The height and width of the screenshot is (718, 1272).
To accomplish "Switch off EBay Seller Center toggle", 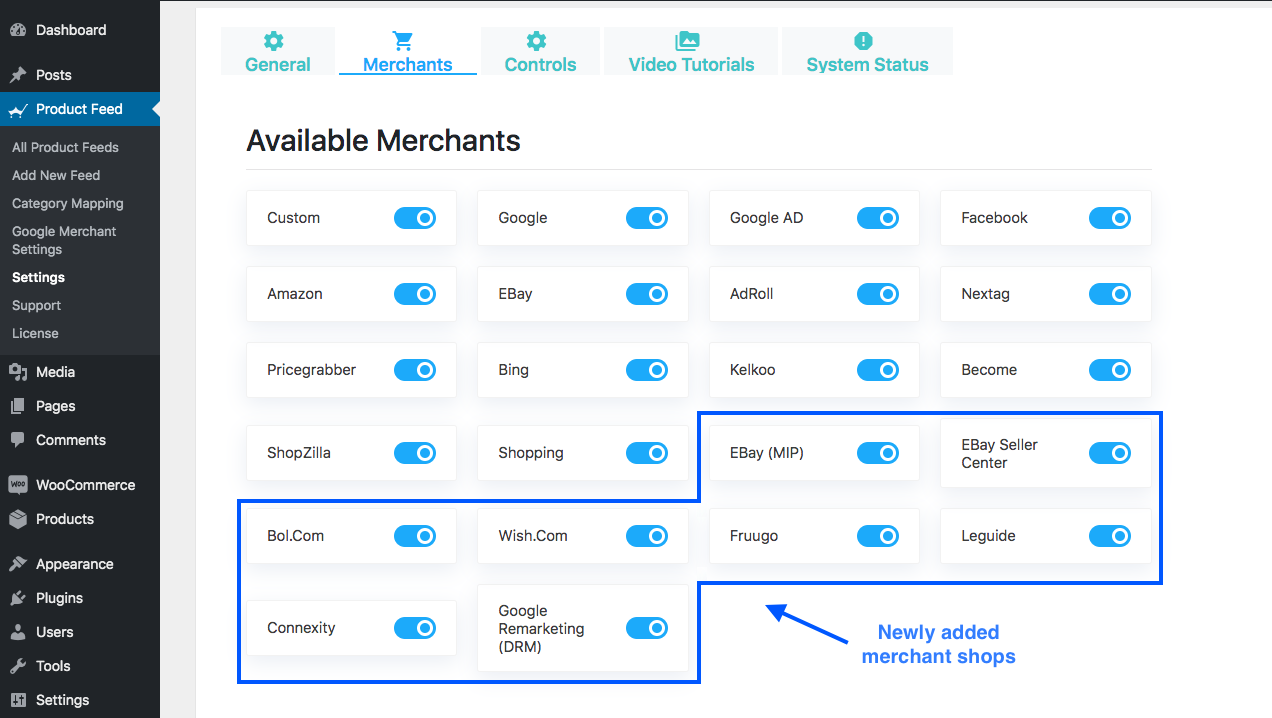I will click(1110, 453).
